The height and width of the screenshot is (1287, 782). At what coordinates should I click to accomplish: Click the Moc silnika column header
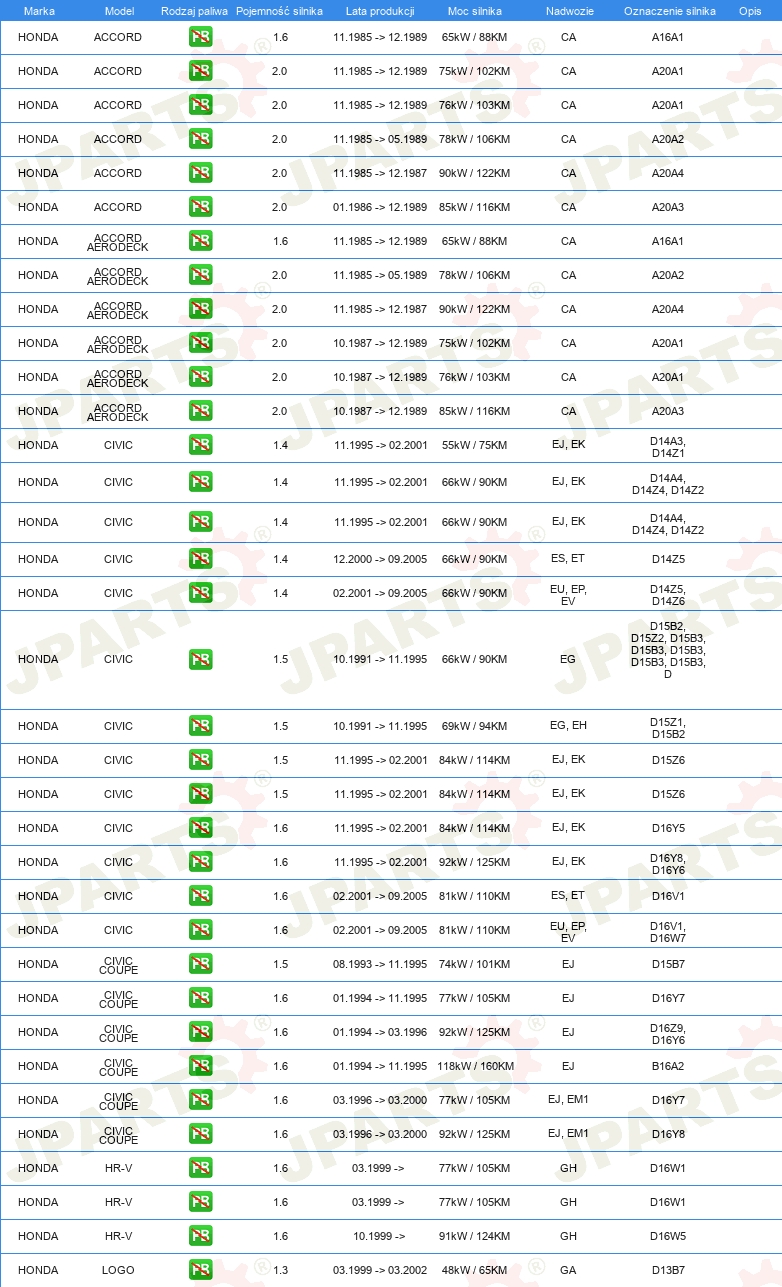coord(475,11)
